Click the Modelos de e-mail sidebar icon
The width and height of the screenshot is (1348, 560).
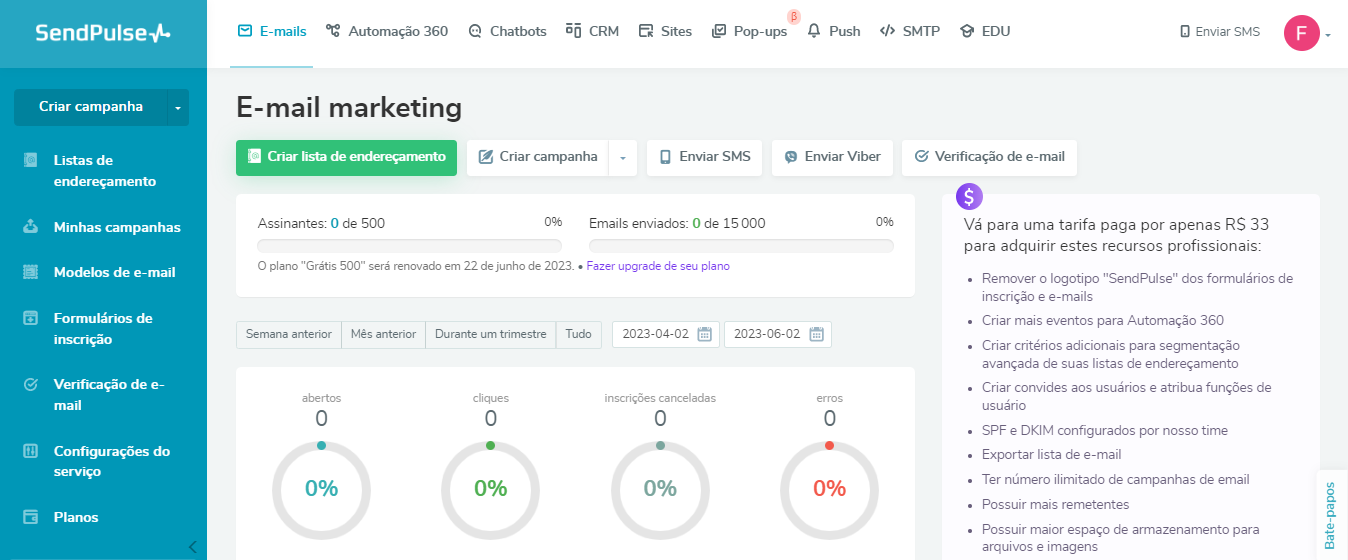(31, 271)
